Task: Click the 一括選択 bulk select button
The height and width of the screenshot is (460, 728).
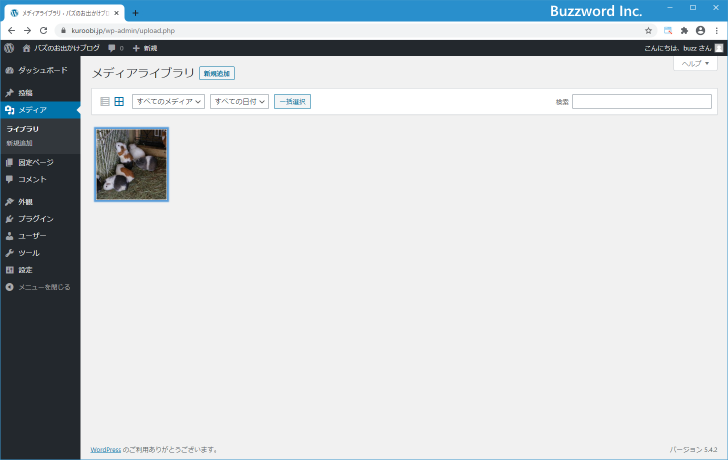Action: click(292, 101)
